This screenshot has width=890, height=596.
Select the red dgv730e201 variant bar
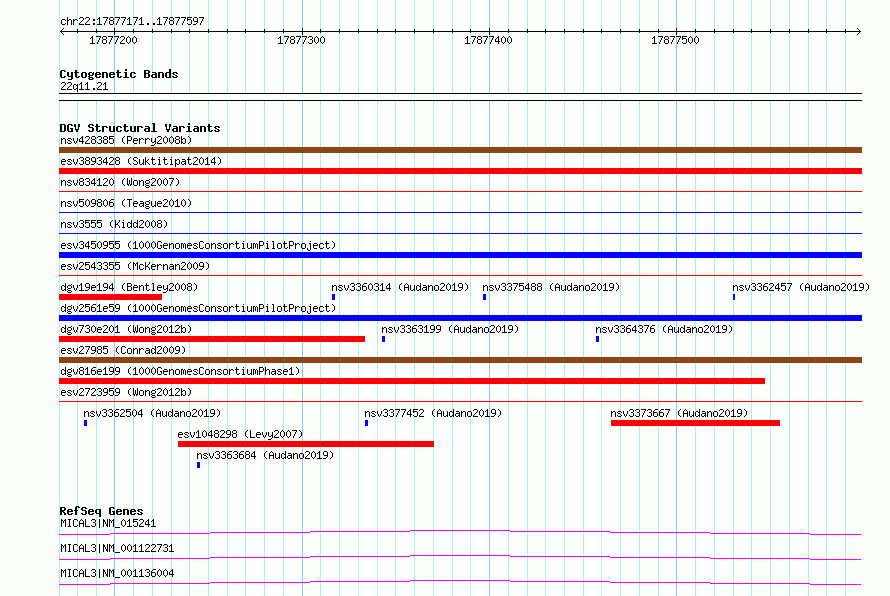tap(212, 339)
